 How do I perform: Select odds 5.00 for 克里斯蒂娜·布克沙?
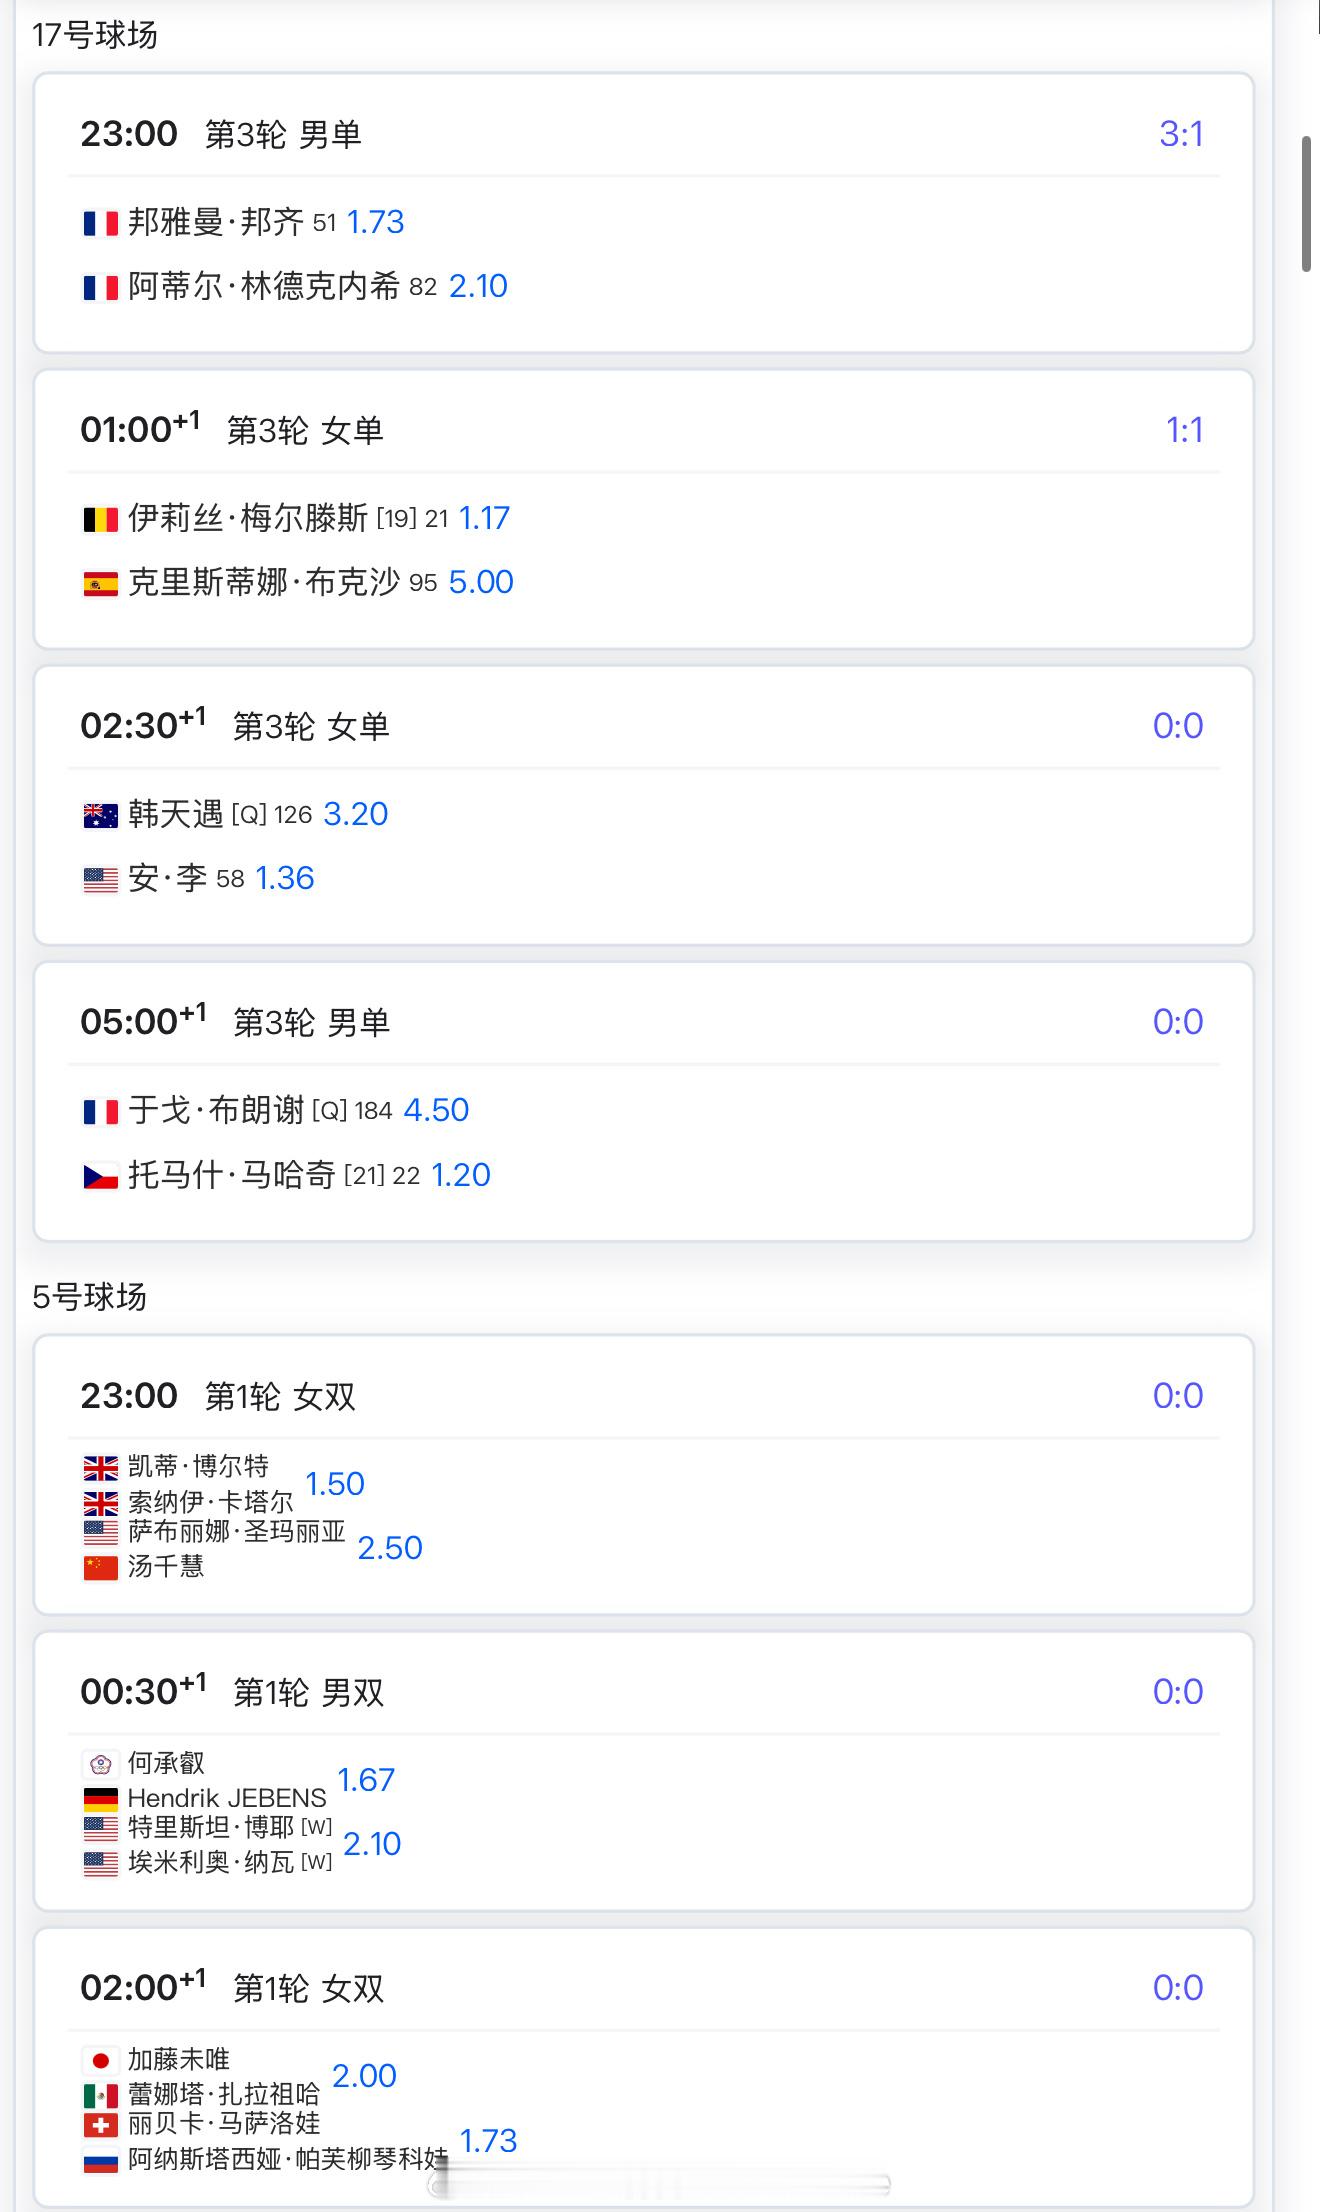(x=481, y=582)
